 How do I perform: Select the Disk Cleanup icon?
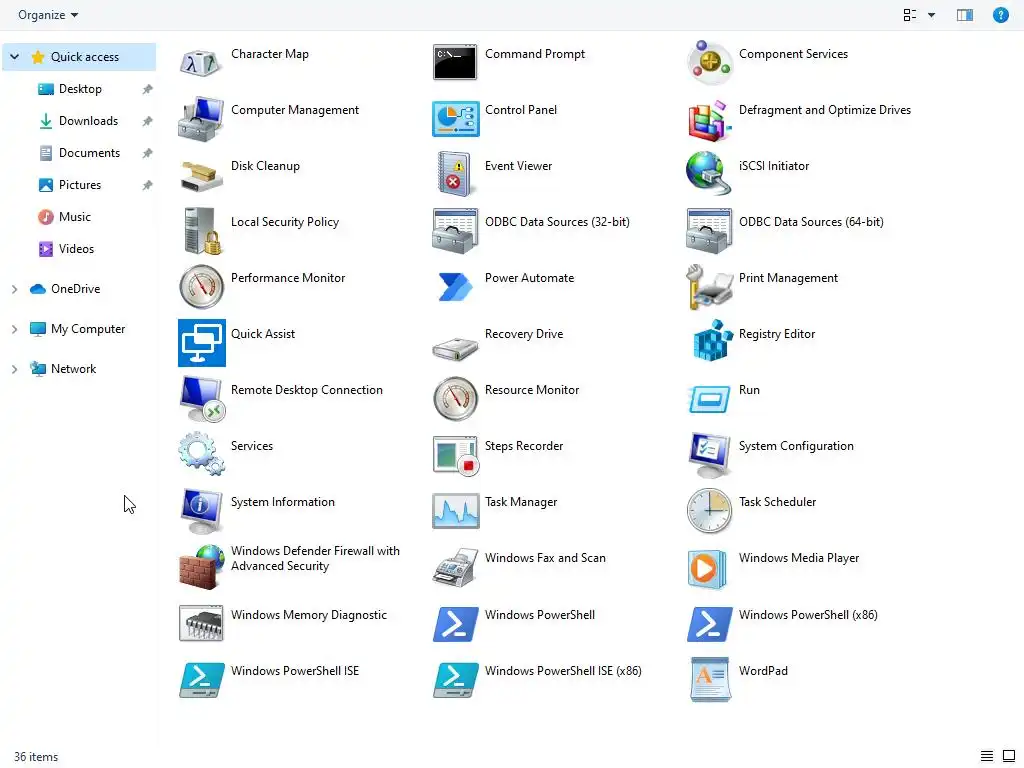tap(201, 176)
